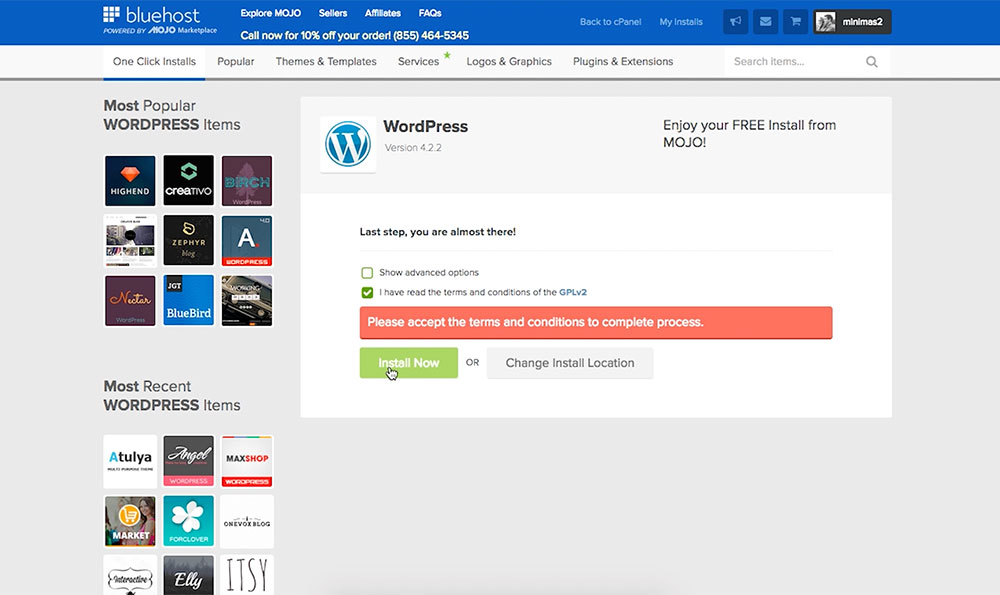The width and height of the screenshot is (1000, 595).
Task: Open the multi-image blog theme thumbnail
Action: coord(130,240)
